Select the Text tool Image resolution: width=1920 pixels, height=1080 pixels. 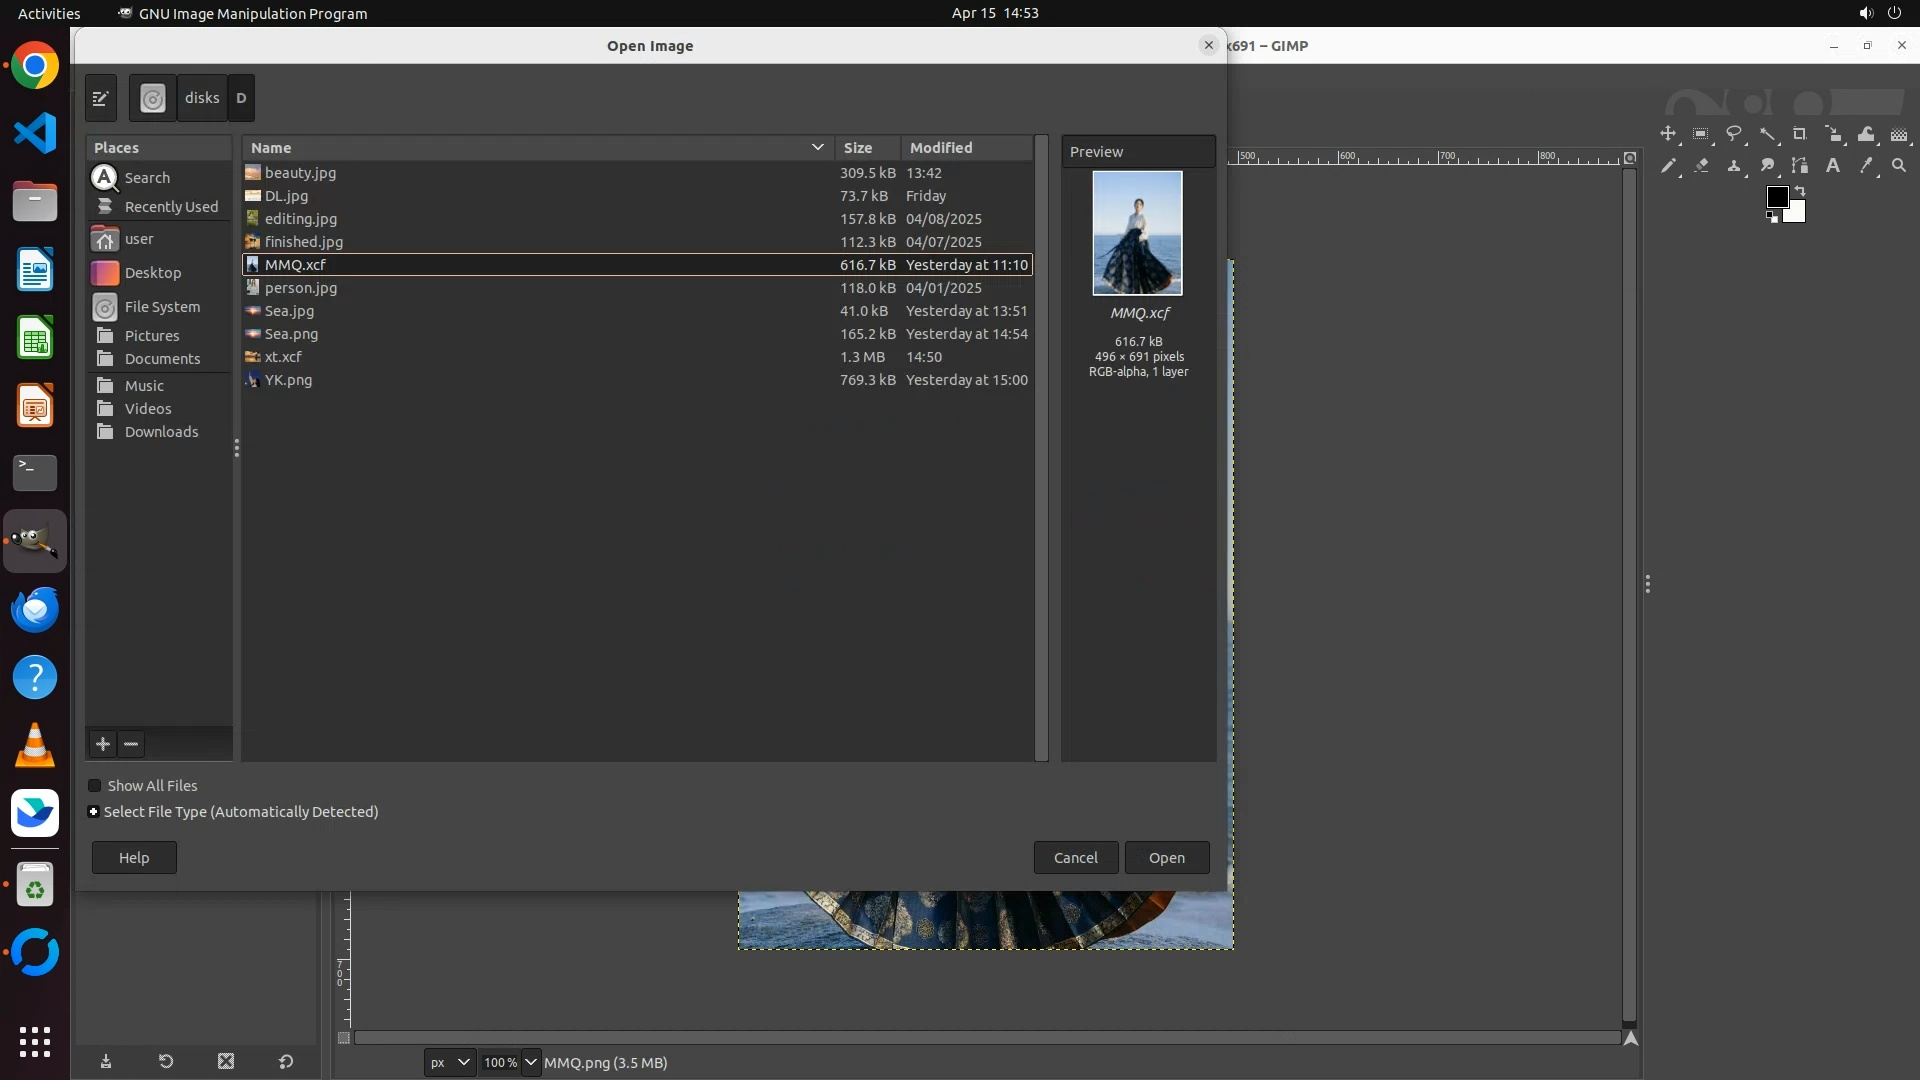click(1833, 166)
